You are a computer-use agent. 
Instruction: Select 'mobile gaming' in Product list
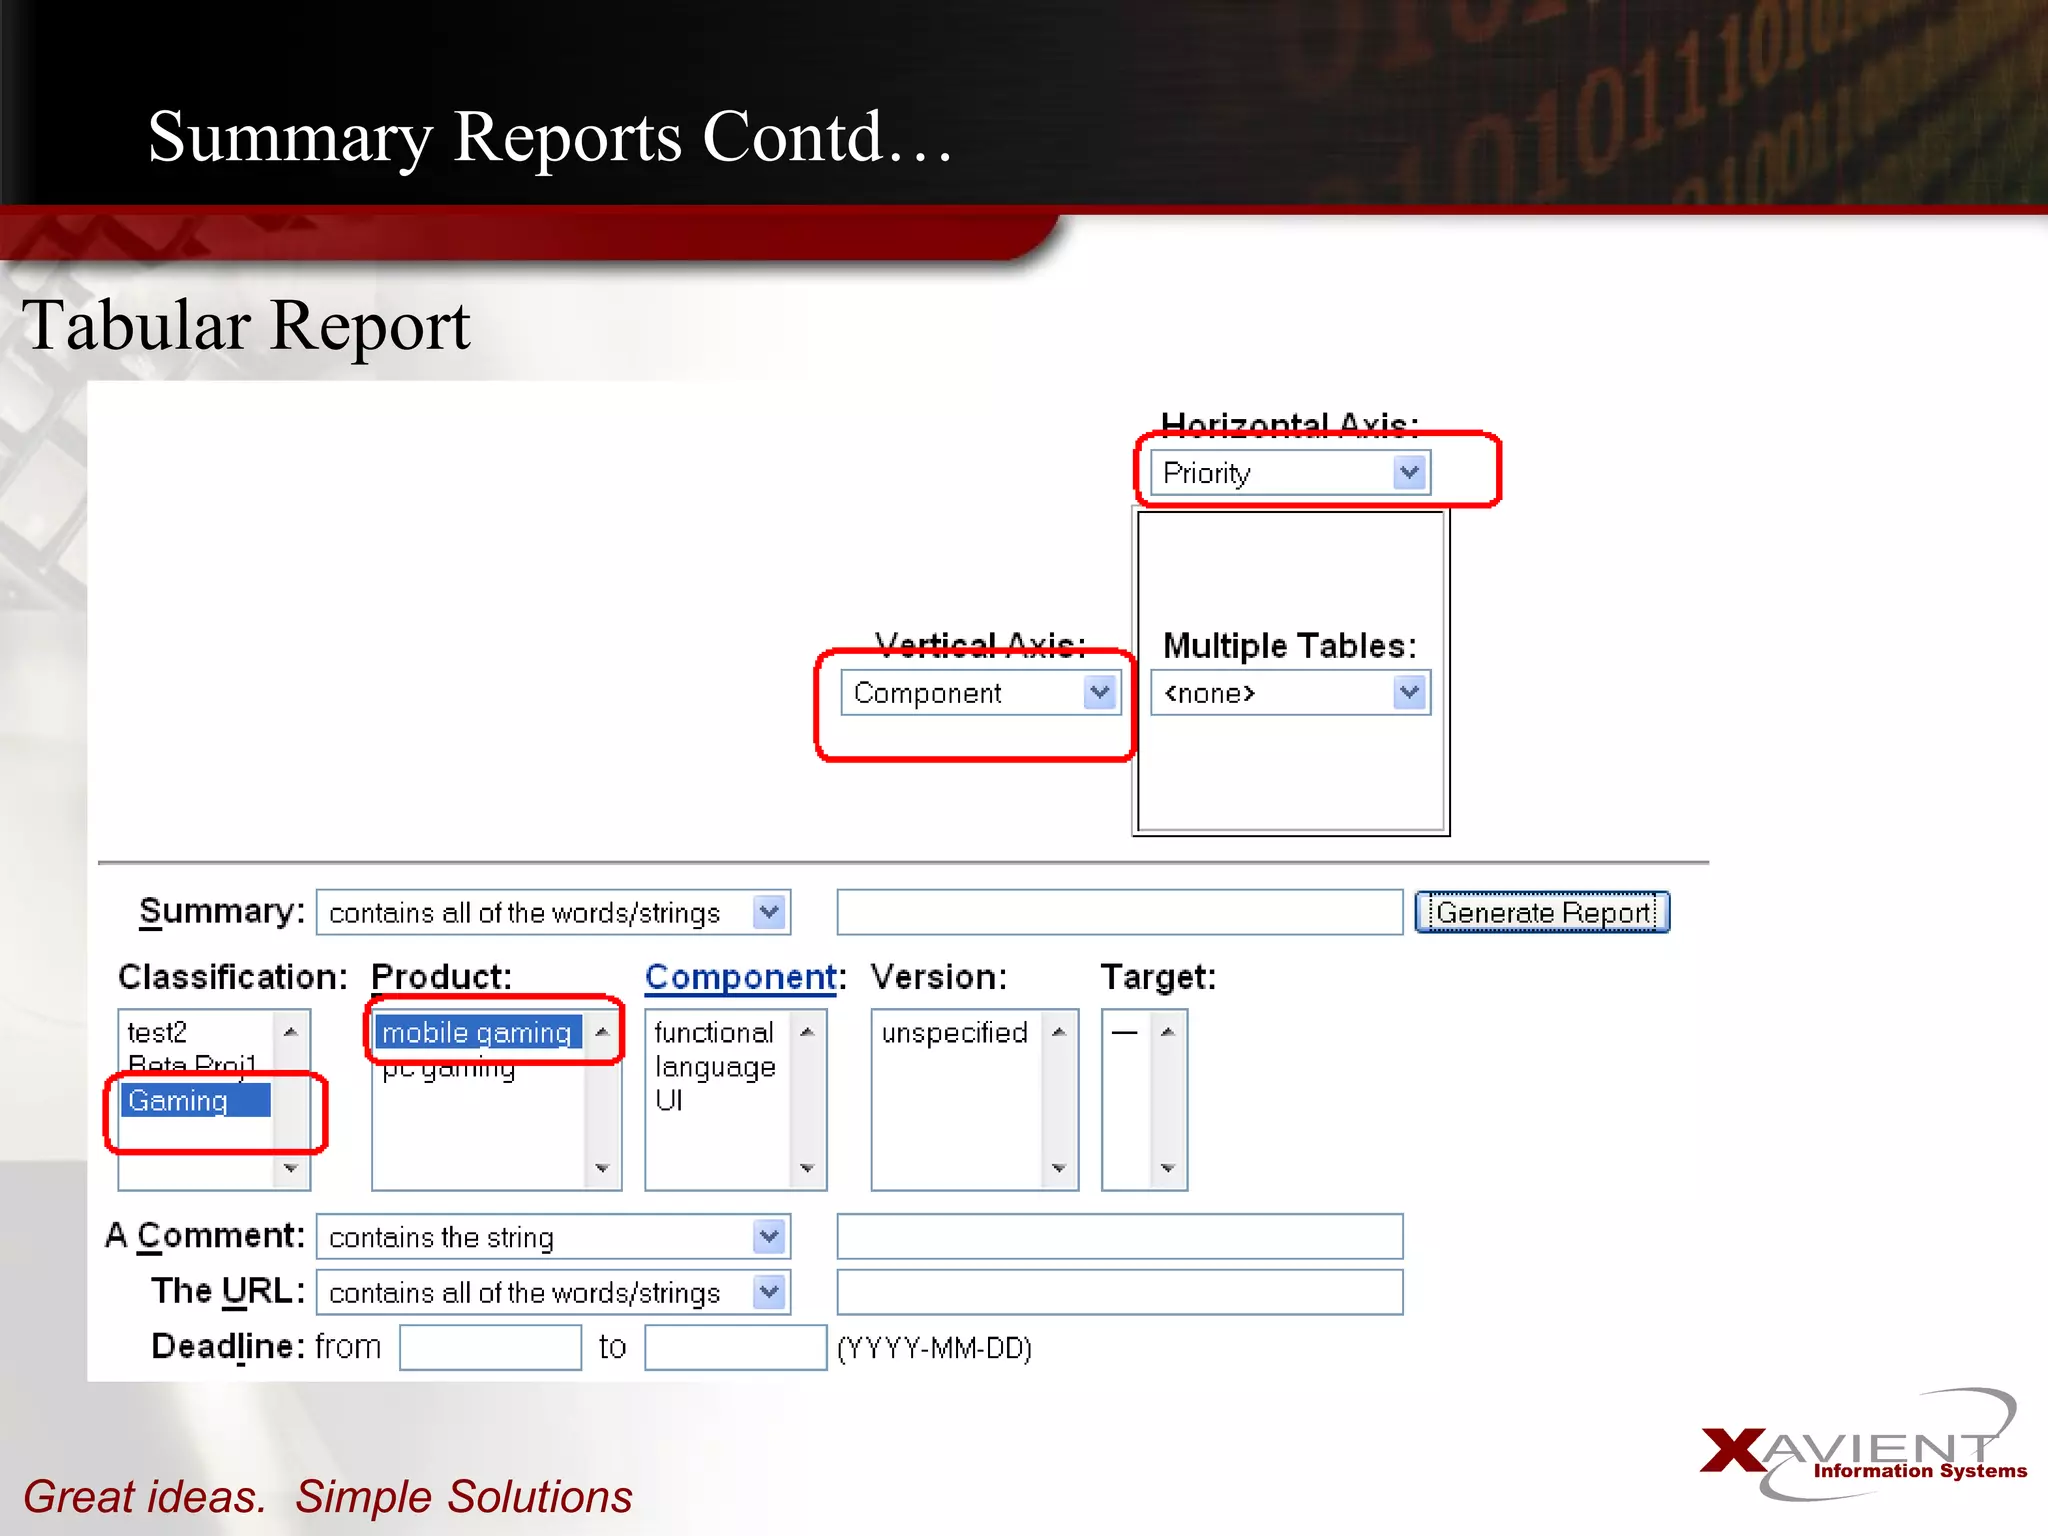click(x=478, y=1032)
